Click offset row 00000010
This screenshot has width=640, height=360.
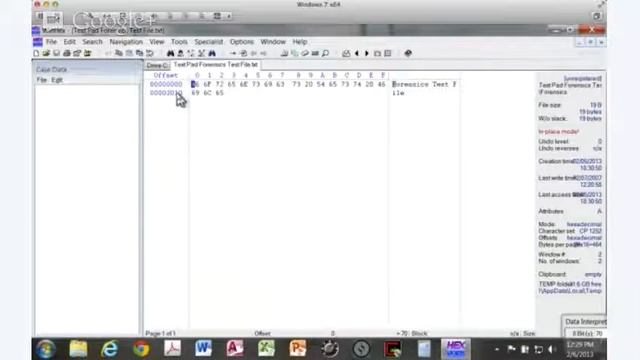click(166, 93)
